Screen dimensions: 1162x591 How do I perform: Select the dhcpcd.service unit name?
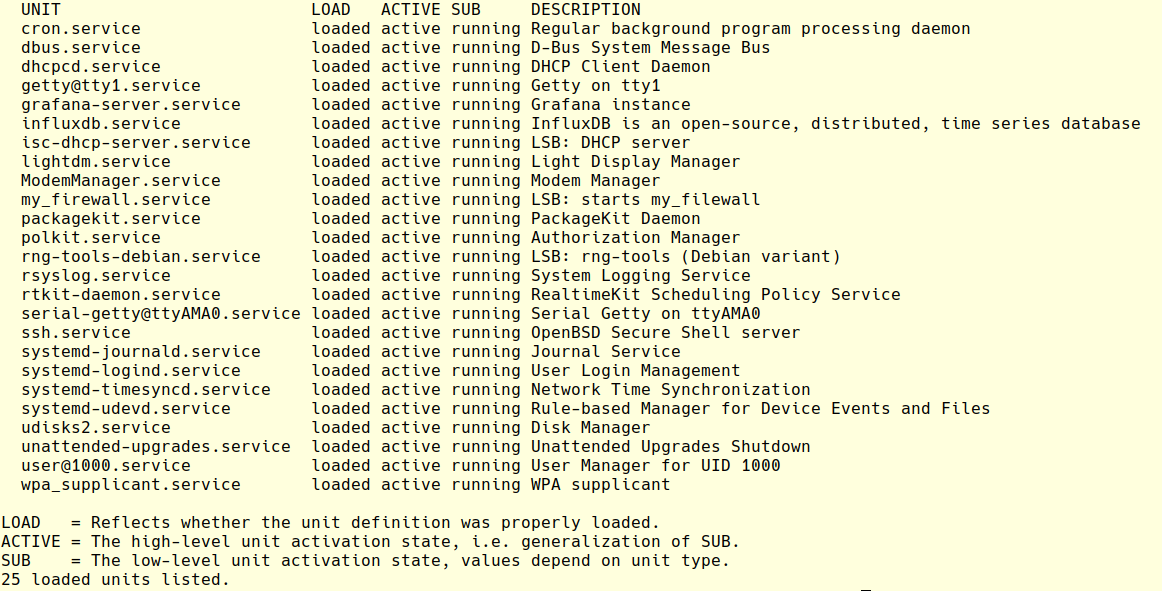[90, 67]
